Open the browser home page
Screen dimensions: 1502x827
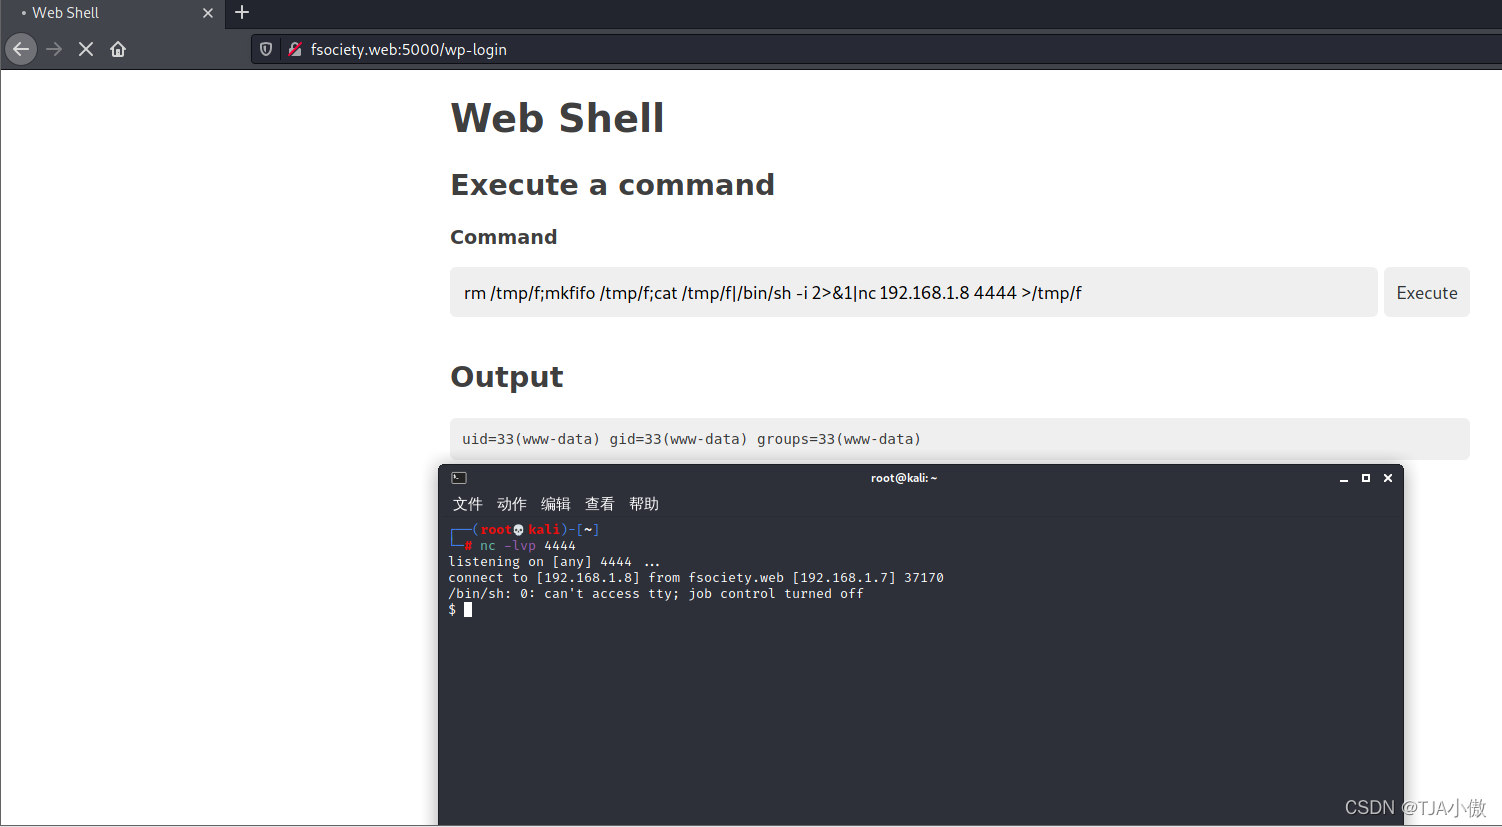(118, 49)
